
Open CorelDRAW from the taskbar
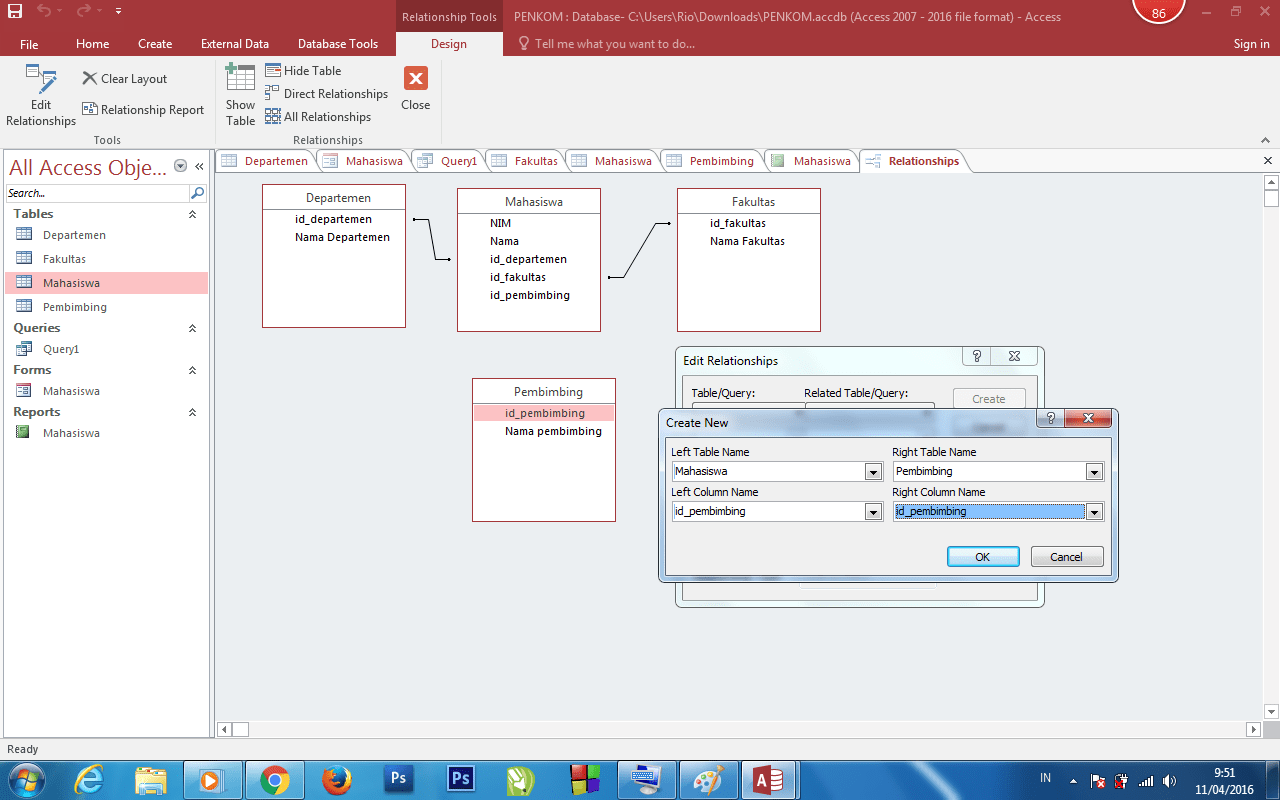[521, 780]
